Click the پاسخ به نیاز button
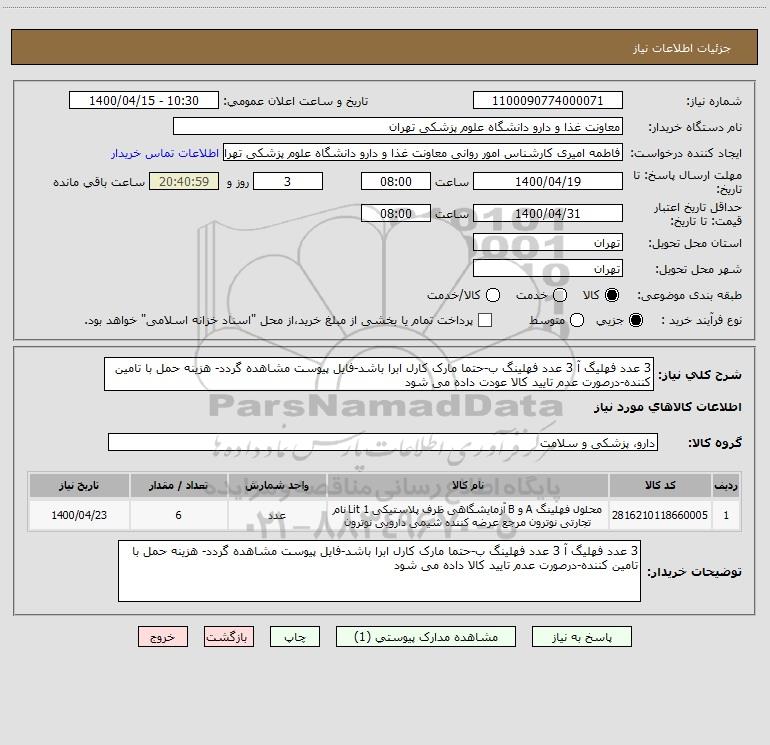Screen dimensions: 770x745 click(x=582, y=637)
